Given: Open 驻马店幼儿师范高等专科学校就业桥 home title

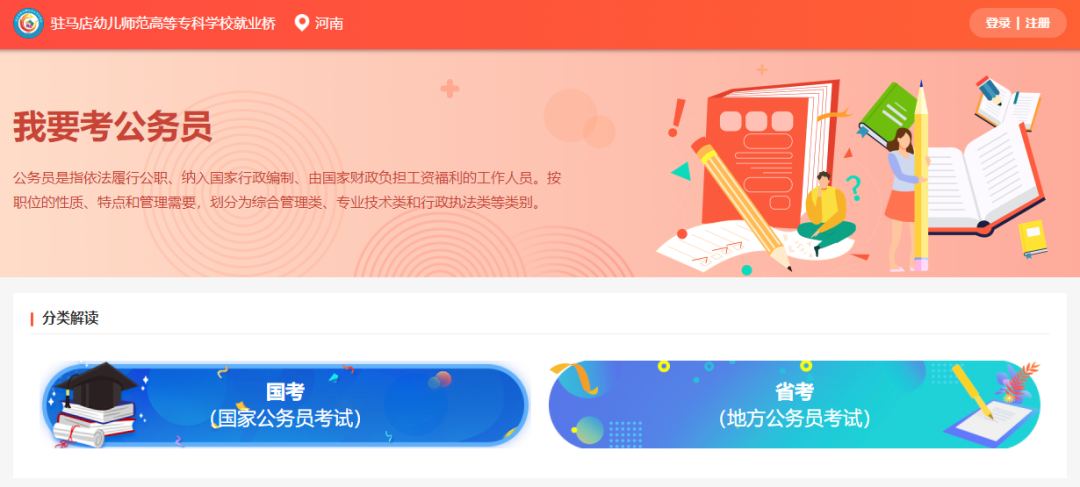Looking at the screenshot, I should [x=163, y=23].
